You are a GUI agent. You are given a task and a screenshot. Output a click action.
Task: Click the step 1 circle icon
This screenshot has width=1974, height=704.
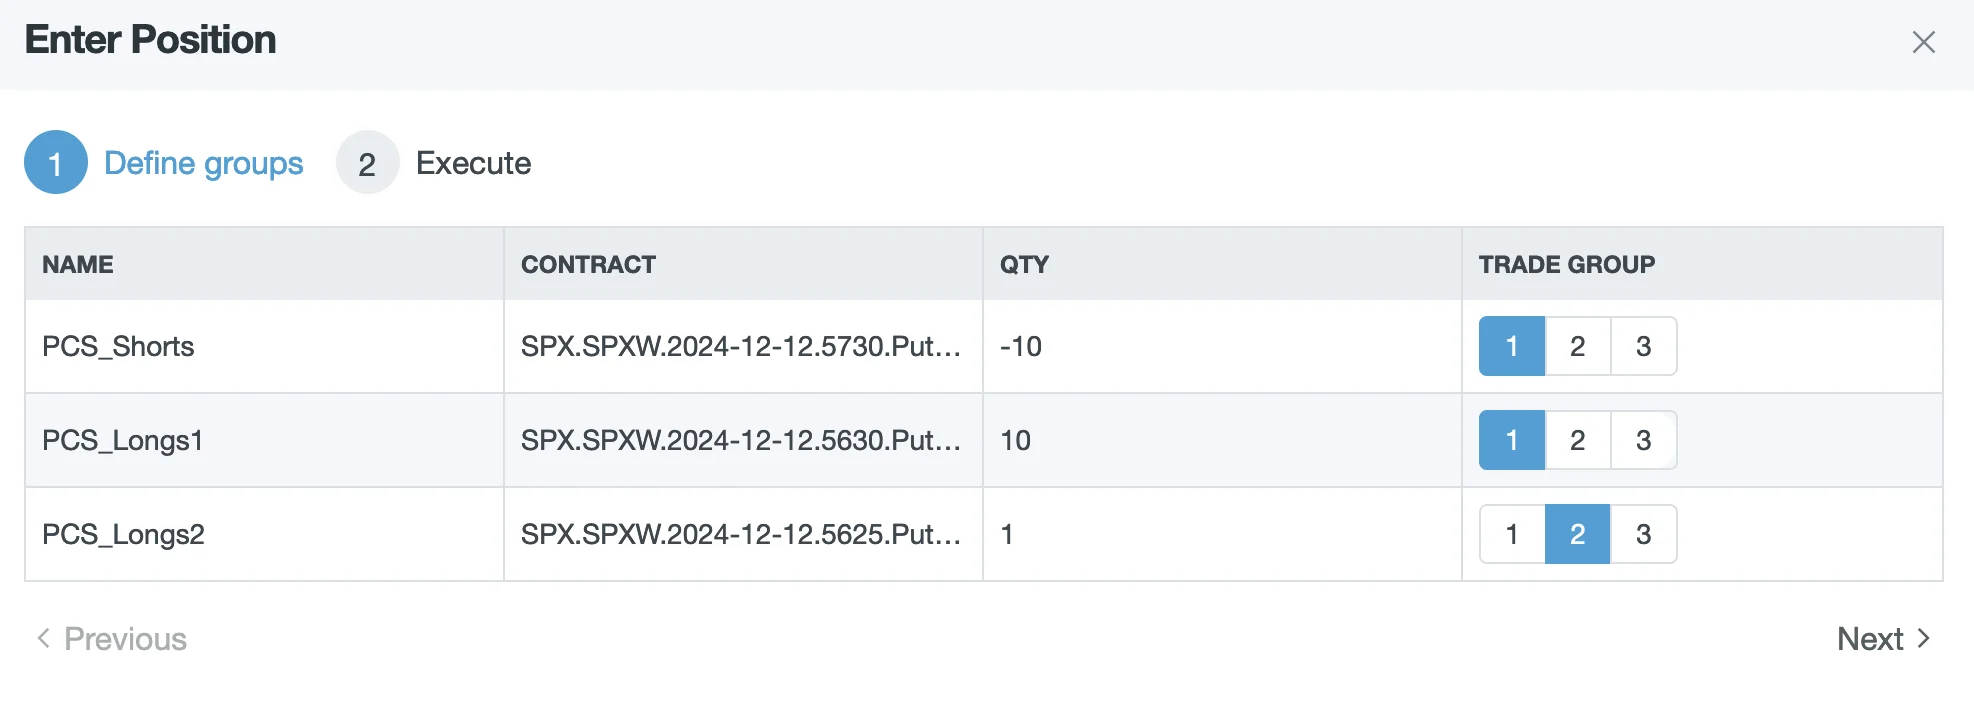click(55, 162)
